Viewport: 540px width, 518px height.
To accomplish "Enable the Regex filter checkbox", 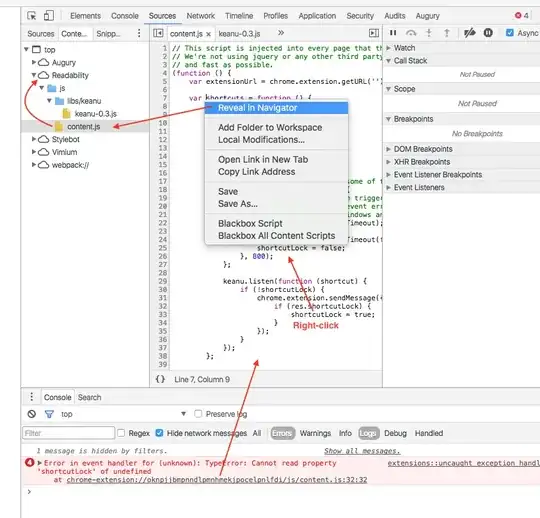I will click(x=121, y=433).
